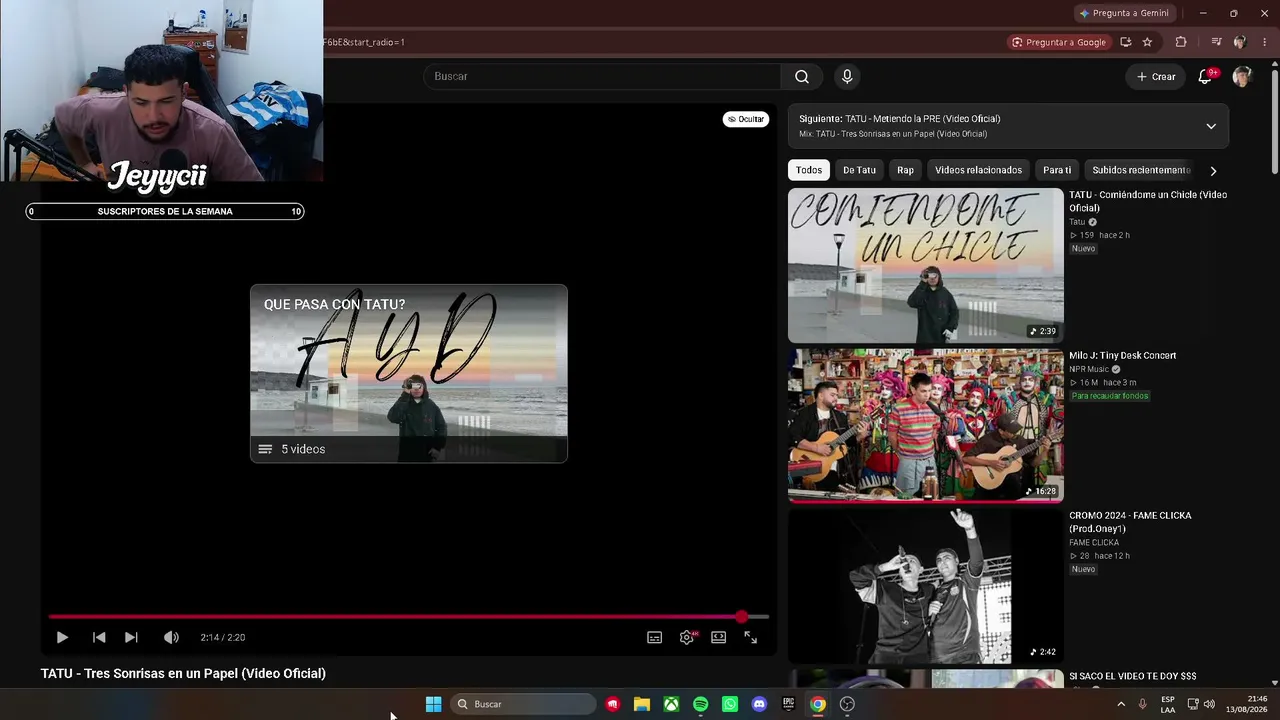Image resolution: width=1280 pixels, height=720 pixels.
Task: Install the page as app from address bar
Action: (1126, 42)
